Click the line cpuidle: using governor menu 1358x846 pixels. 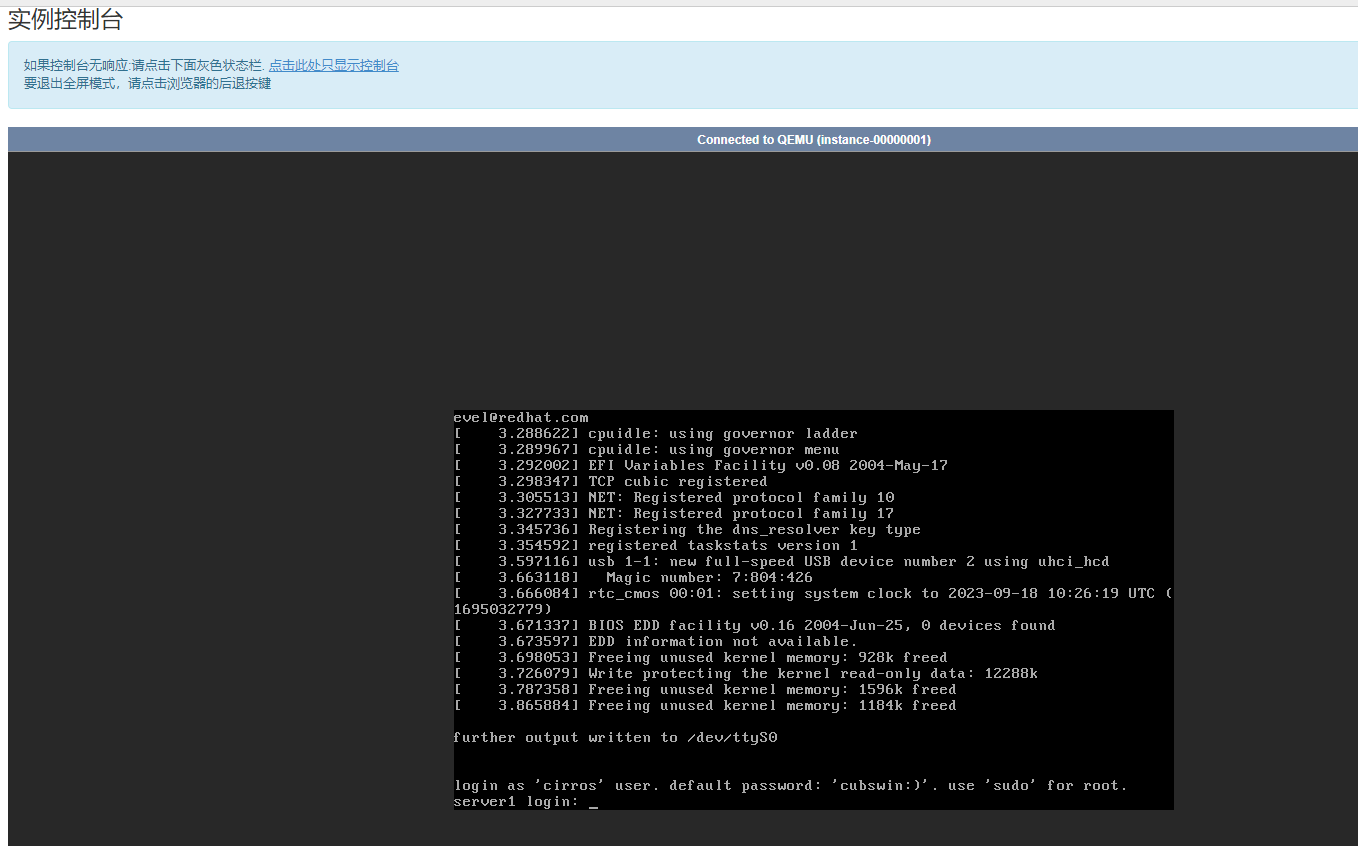tap(647, 450)
